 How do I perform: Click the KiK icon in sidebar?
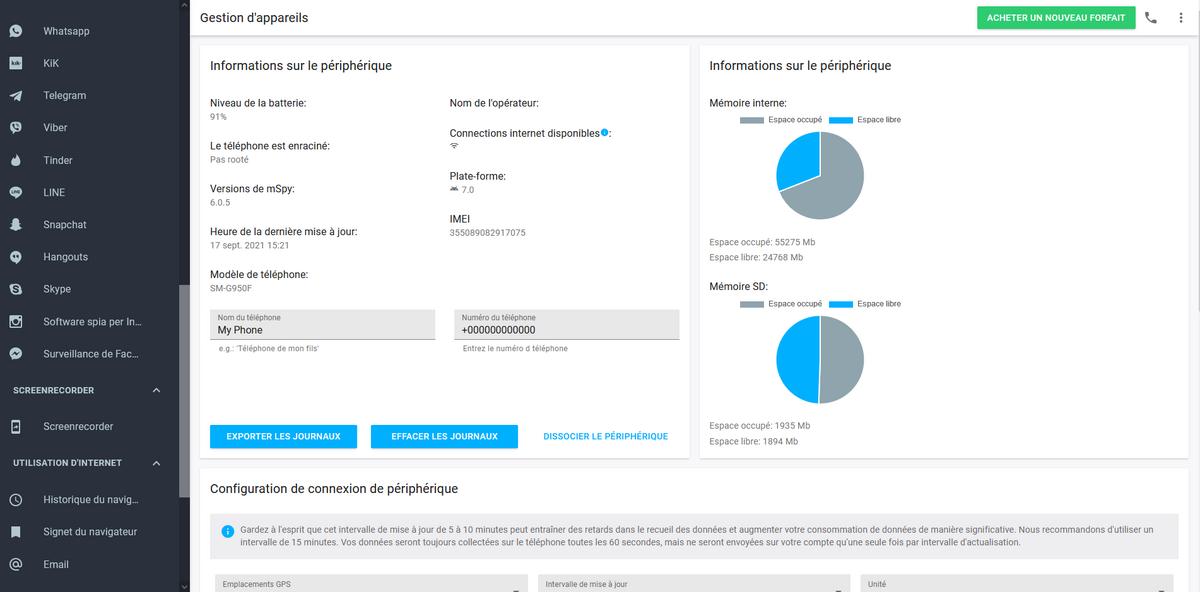coord(16,63)
